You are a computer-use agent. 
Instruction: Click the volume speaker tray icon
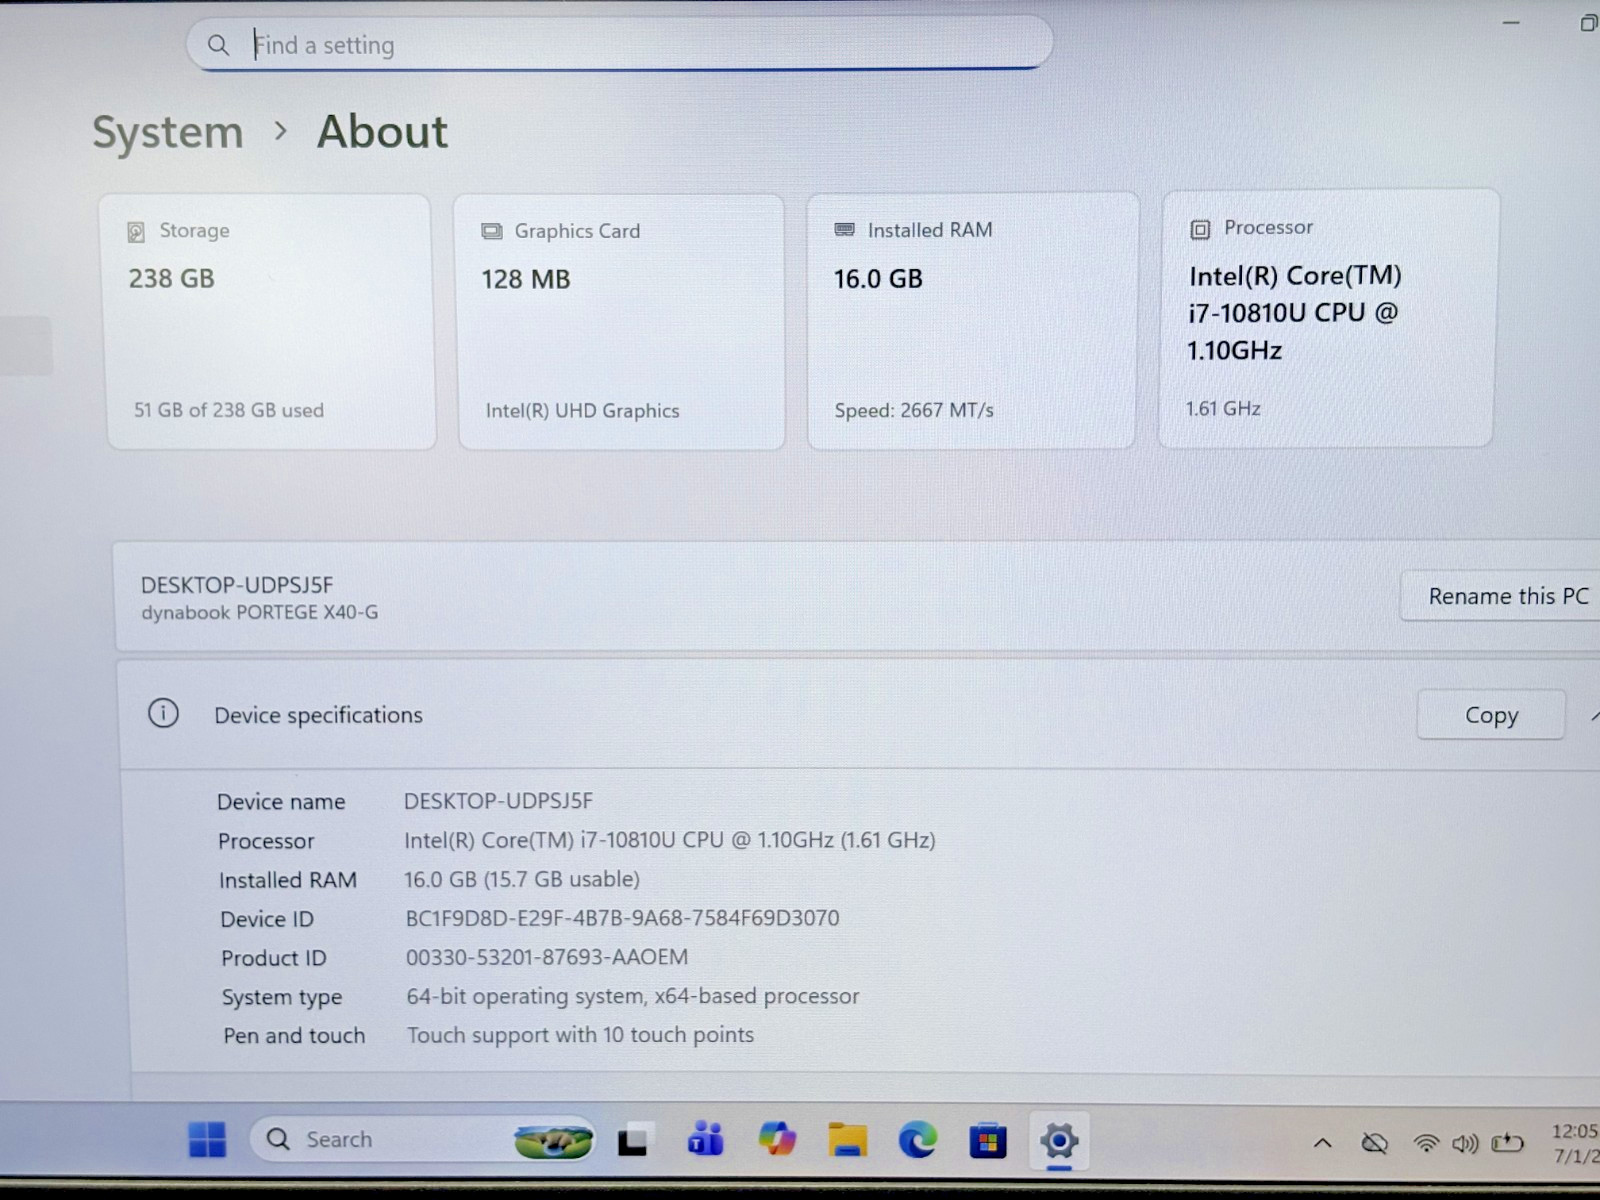[x=1465, y=1143]
